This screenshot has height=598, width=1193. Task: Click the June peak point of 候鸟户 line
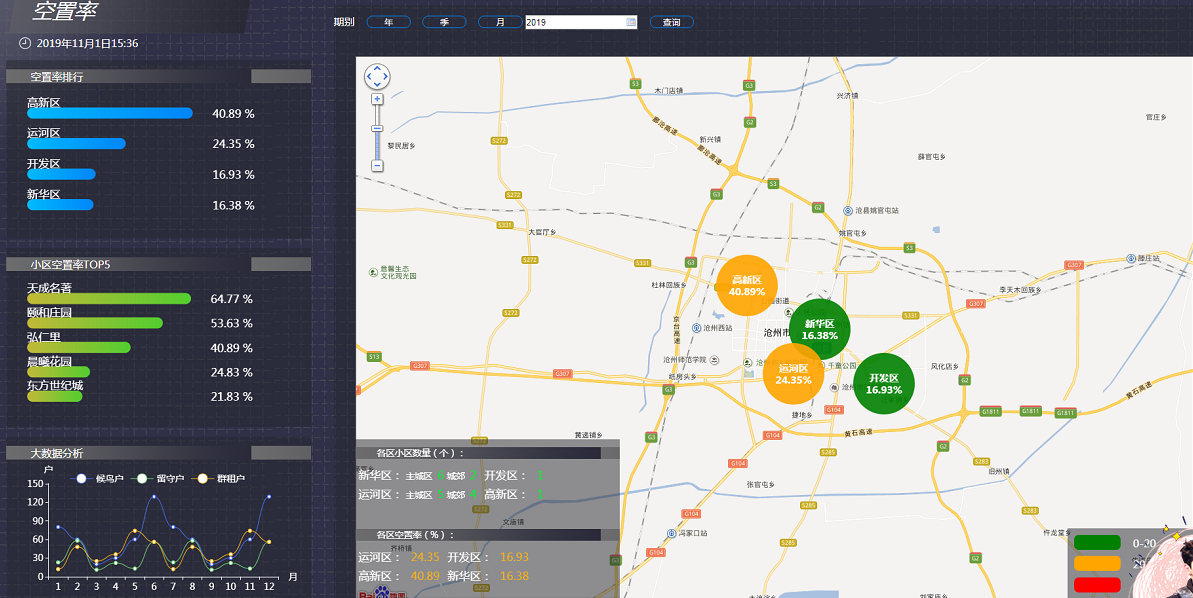pyautogui.click(x=154, y=497)
